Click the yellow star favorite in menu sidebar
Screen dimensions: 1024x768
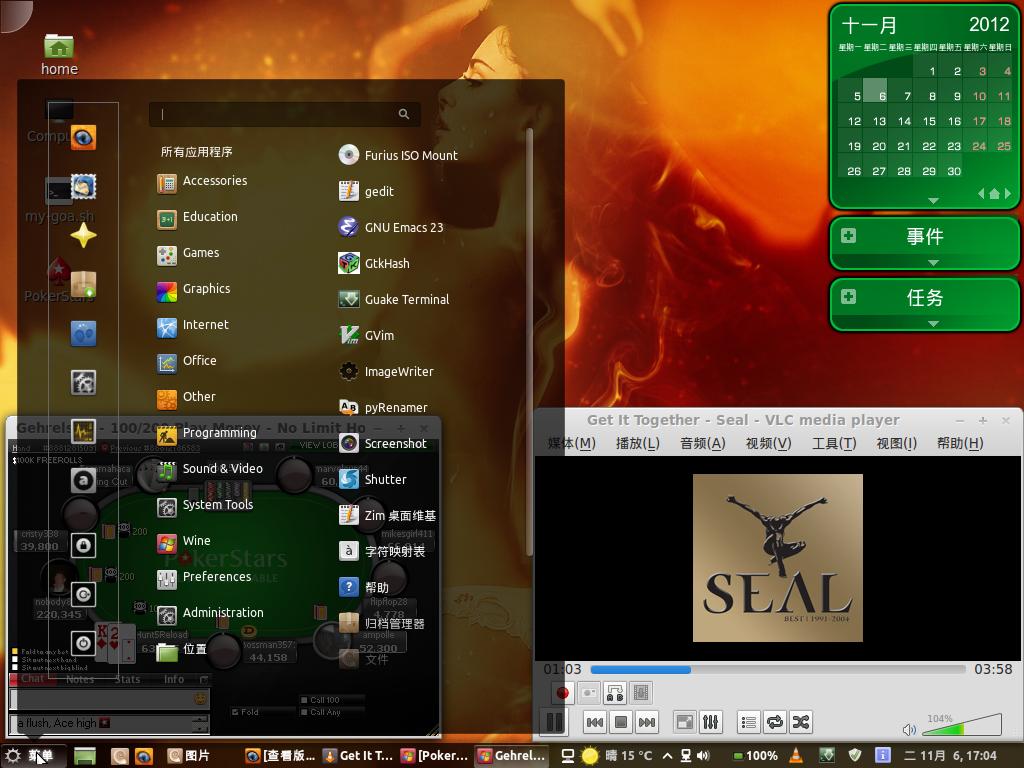[84, 235]
